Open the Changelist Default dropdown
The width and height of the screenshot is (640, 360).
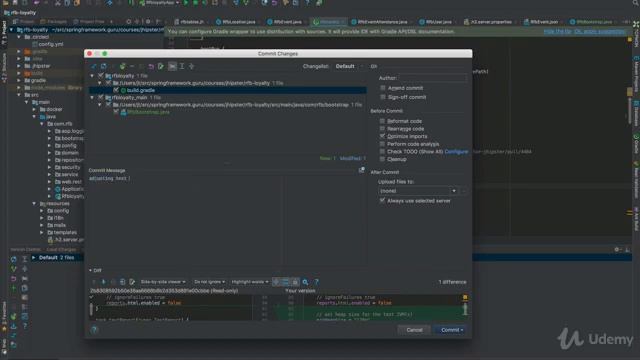point(349,66)
